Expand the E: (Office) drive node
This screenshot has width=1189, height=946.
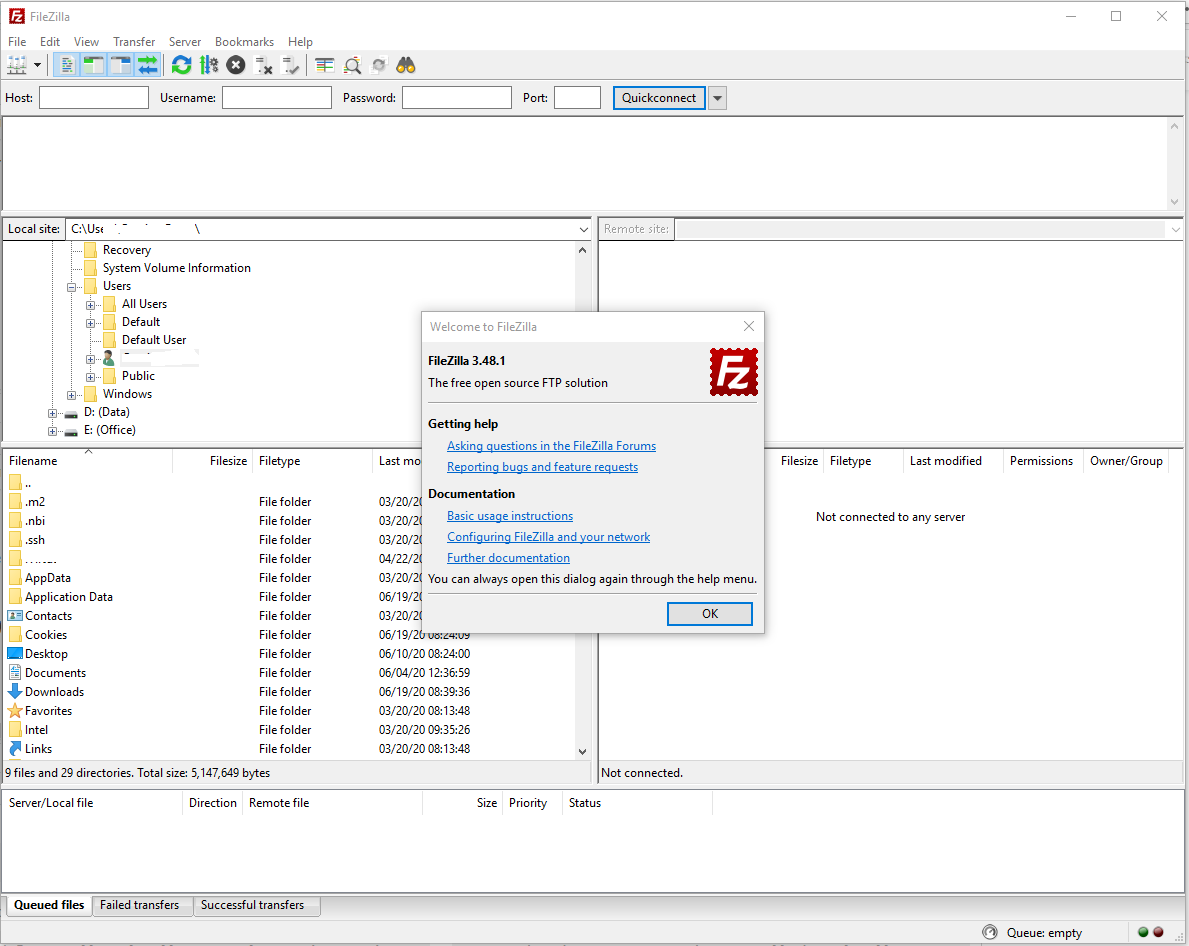pos(52,431)
